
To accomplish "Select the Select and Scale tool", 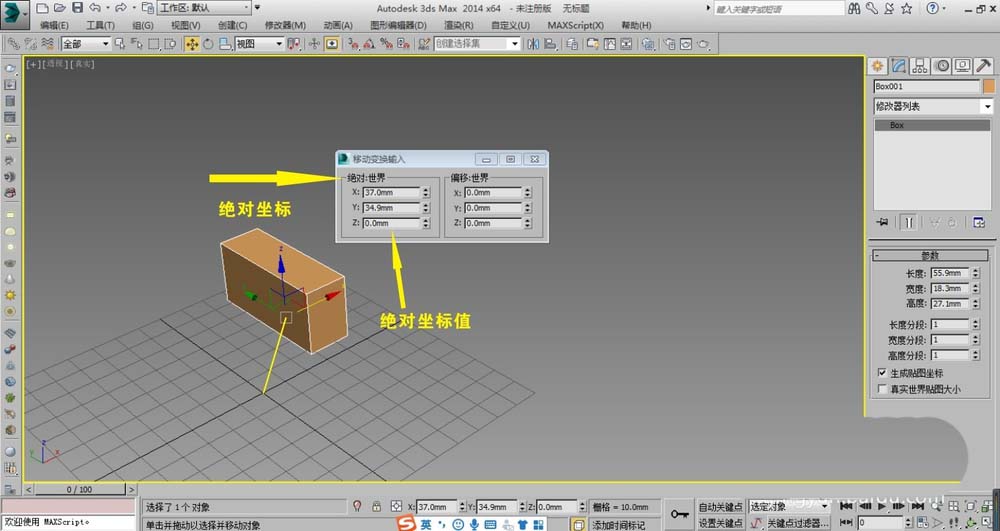I will (224, 44).
